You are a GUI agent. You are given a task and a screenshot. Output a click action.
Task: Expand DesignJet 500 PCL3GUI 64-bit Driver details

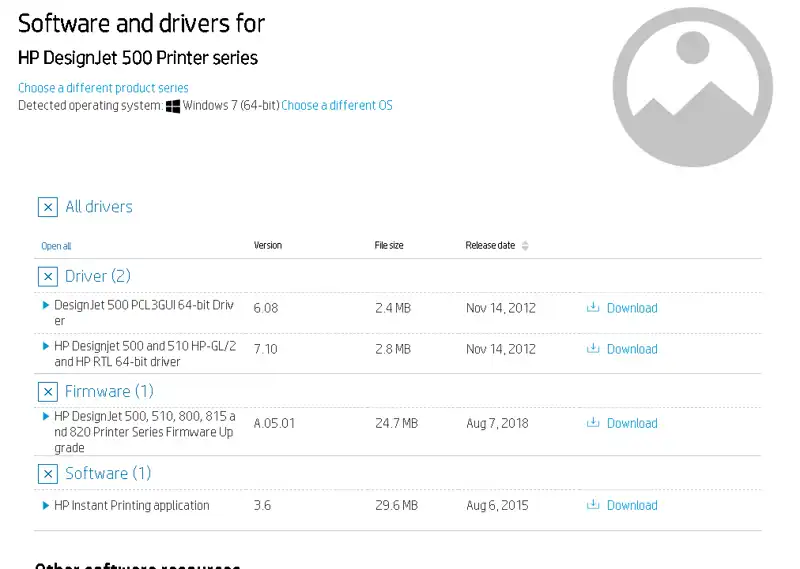click(x=46, y=305)
